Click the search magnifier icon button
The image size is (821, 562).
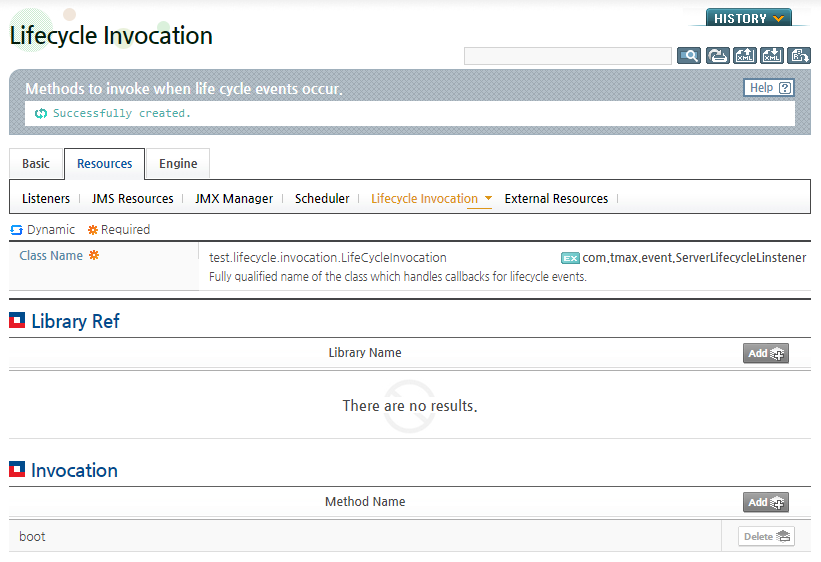click(689, 56)
